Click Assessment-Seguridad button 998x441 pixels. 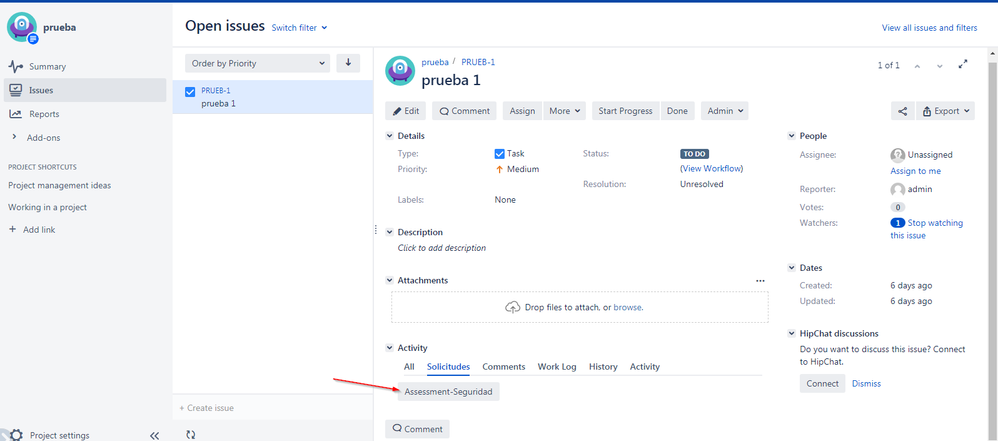(x=449, y=392)
